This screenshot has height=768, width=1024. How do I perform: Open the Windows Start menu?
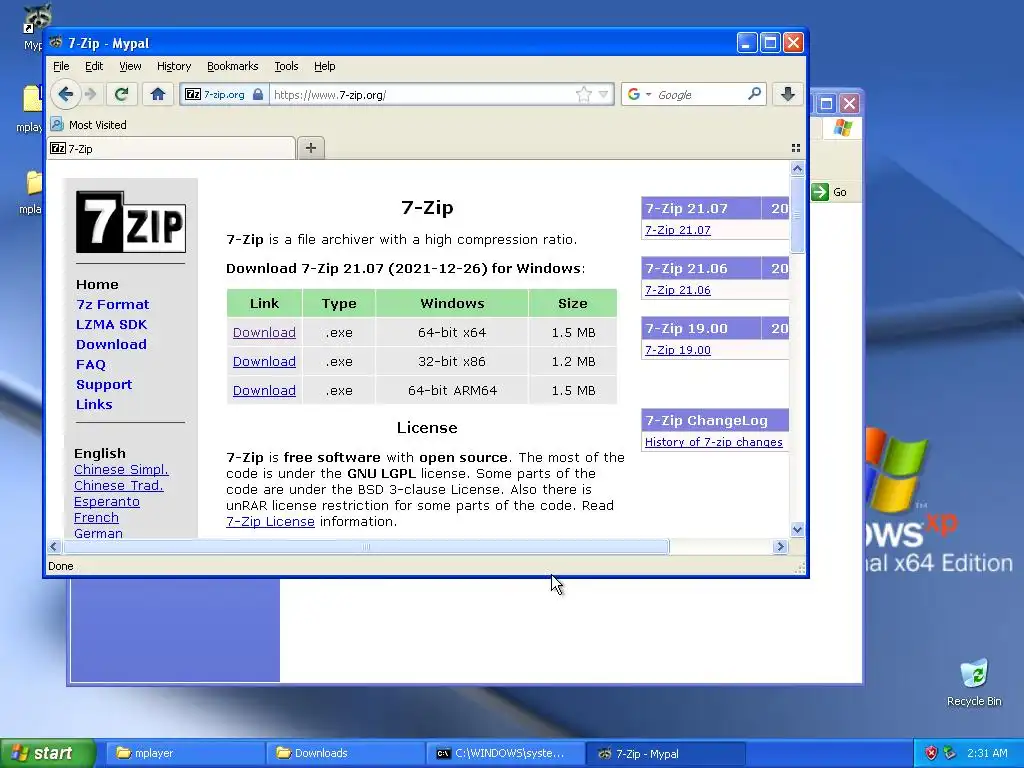pos(48,753)
